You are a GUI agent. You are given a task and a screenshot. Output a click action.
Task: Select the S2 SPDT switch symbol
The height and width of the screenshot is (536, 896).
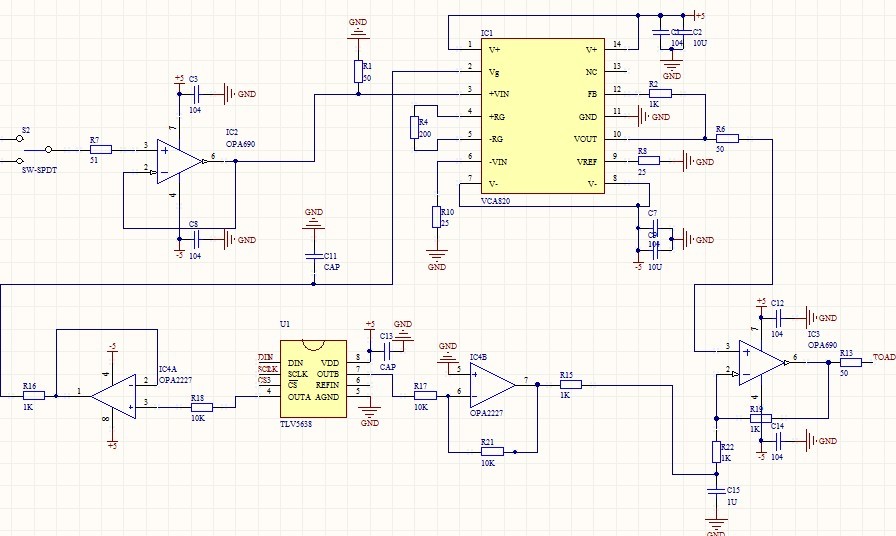(x=27, y=150)
